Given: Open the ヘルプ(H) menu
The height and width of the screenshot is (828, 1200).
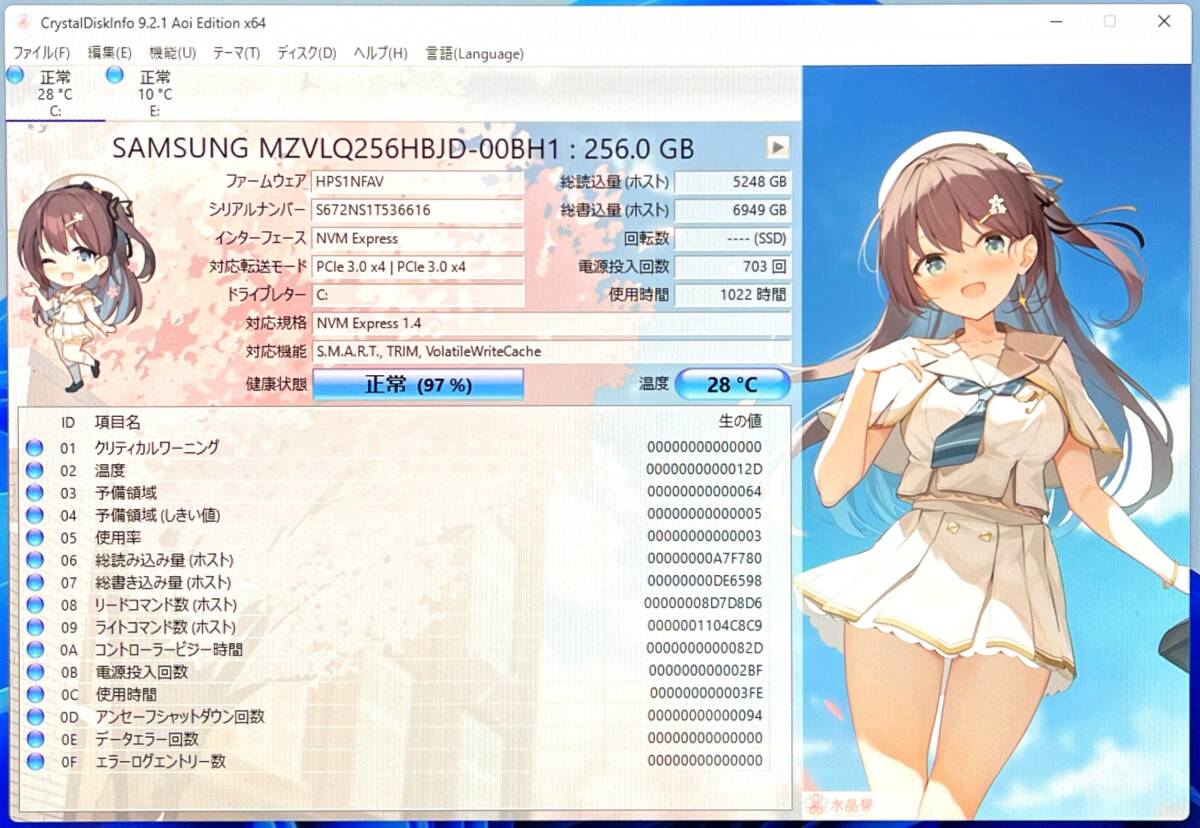Looking at the screenshot, I should [380, 53].
